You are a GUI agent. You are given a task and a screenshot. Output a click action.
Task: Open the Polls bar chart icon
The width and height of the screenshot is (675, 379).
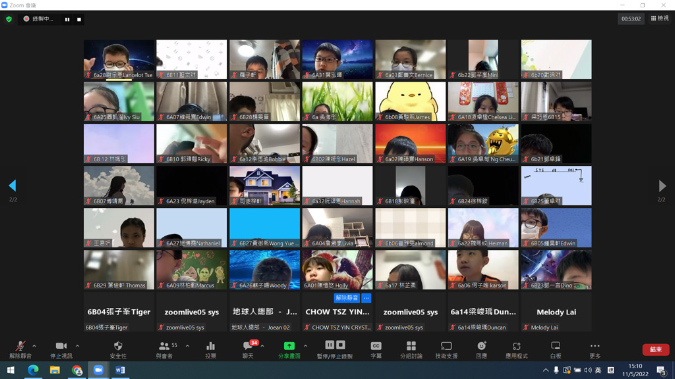coord(211,349)
